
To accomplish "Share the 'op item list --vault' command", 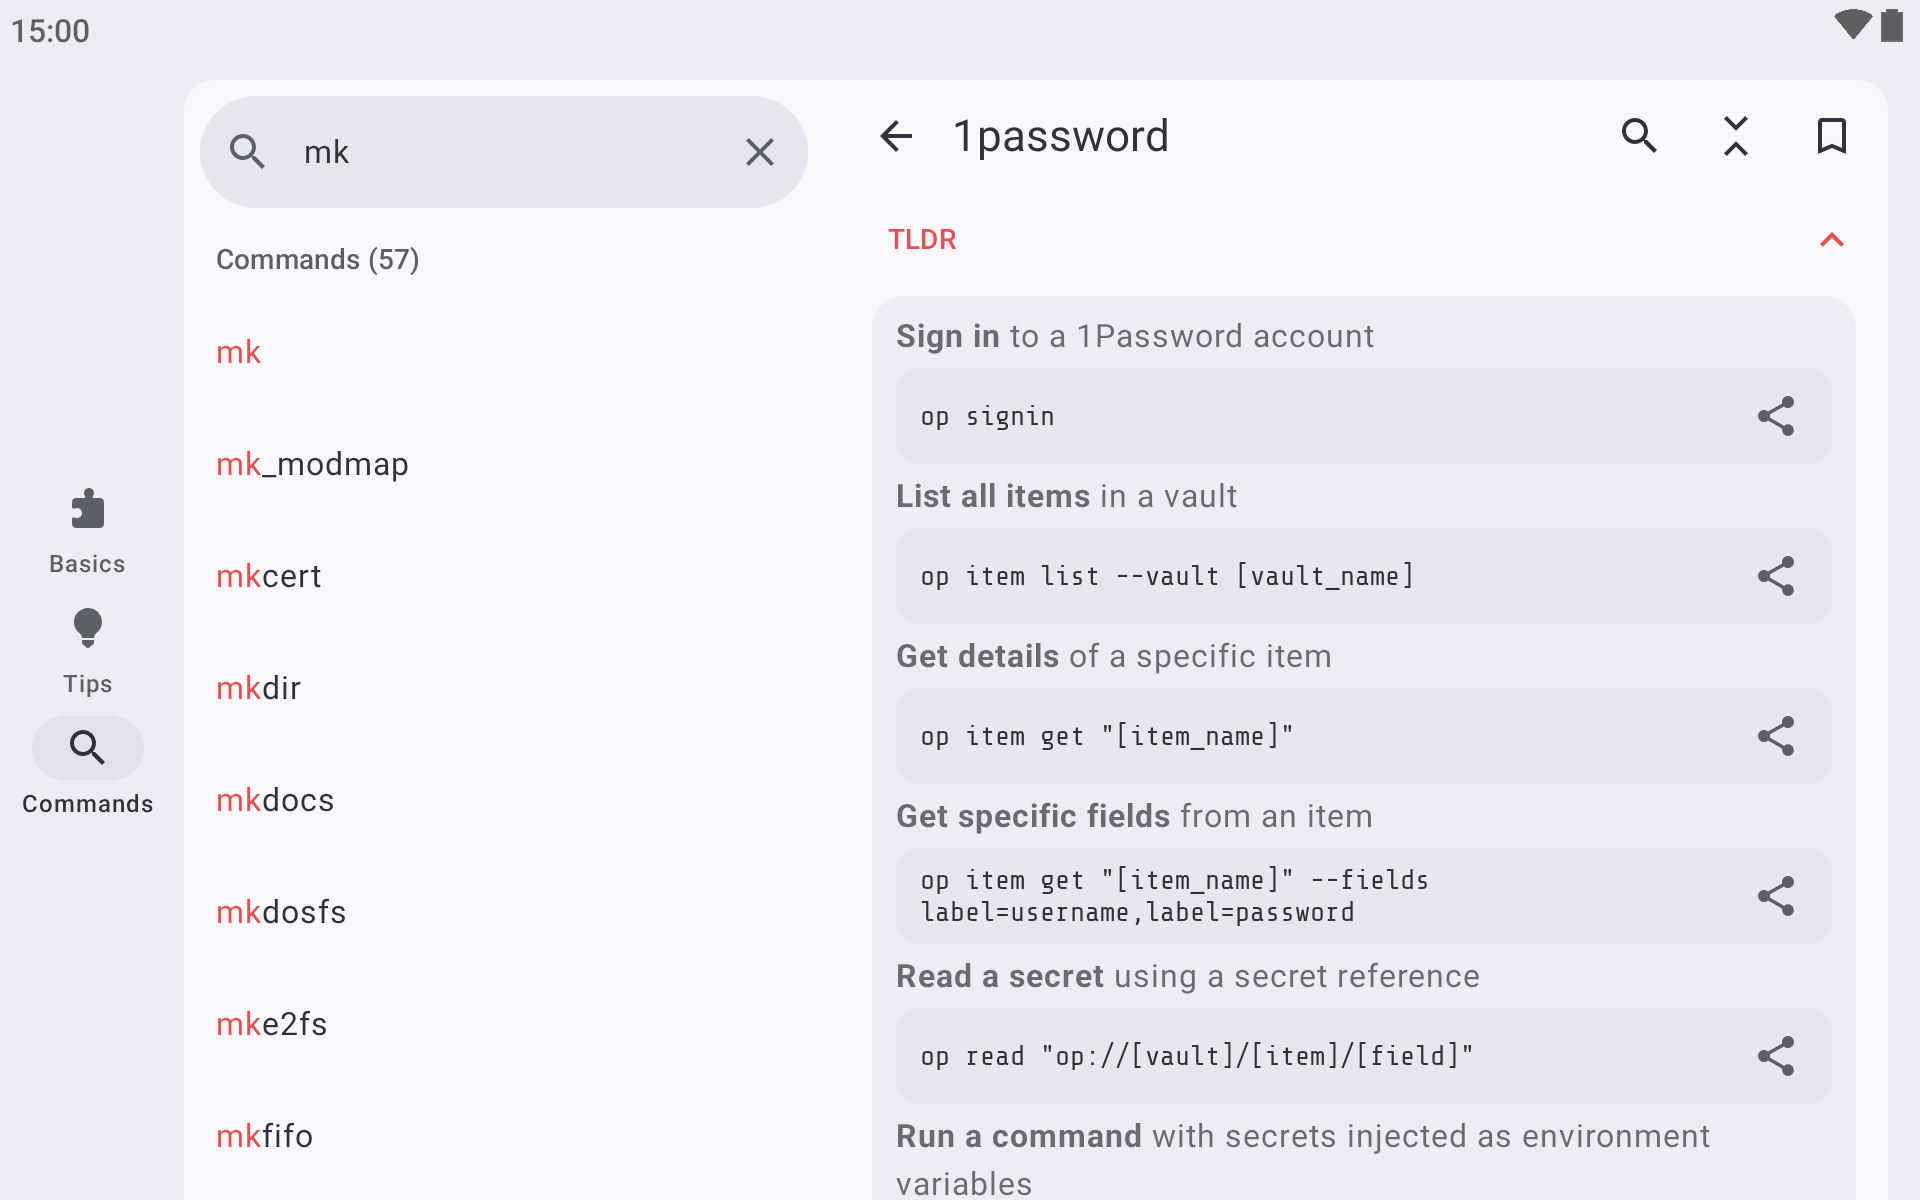I will (1776, 576).
